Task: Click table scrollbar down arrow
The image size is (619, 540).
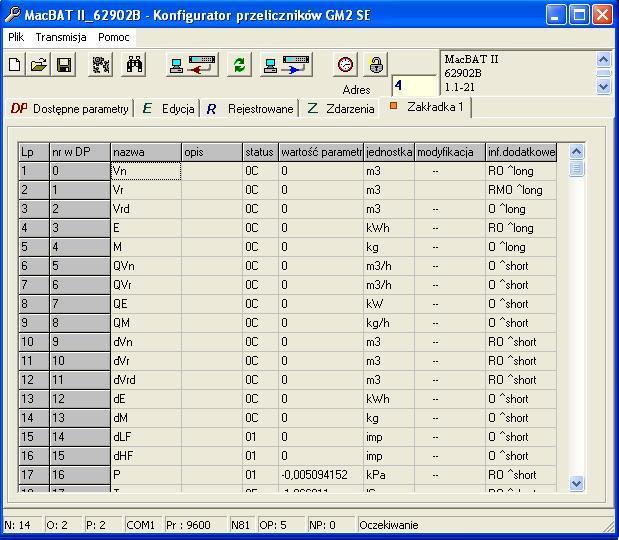Action: point(576,483)
